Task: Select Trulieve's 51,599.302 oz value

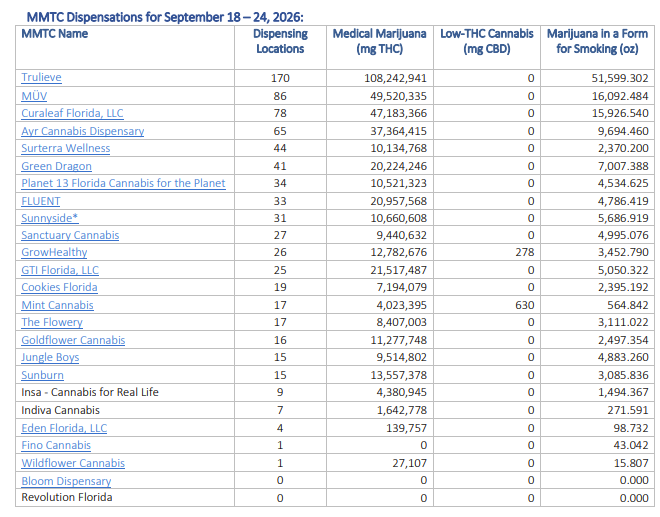Action: pos(620,78)
